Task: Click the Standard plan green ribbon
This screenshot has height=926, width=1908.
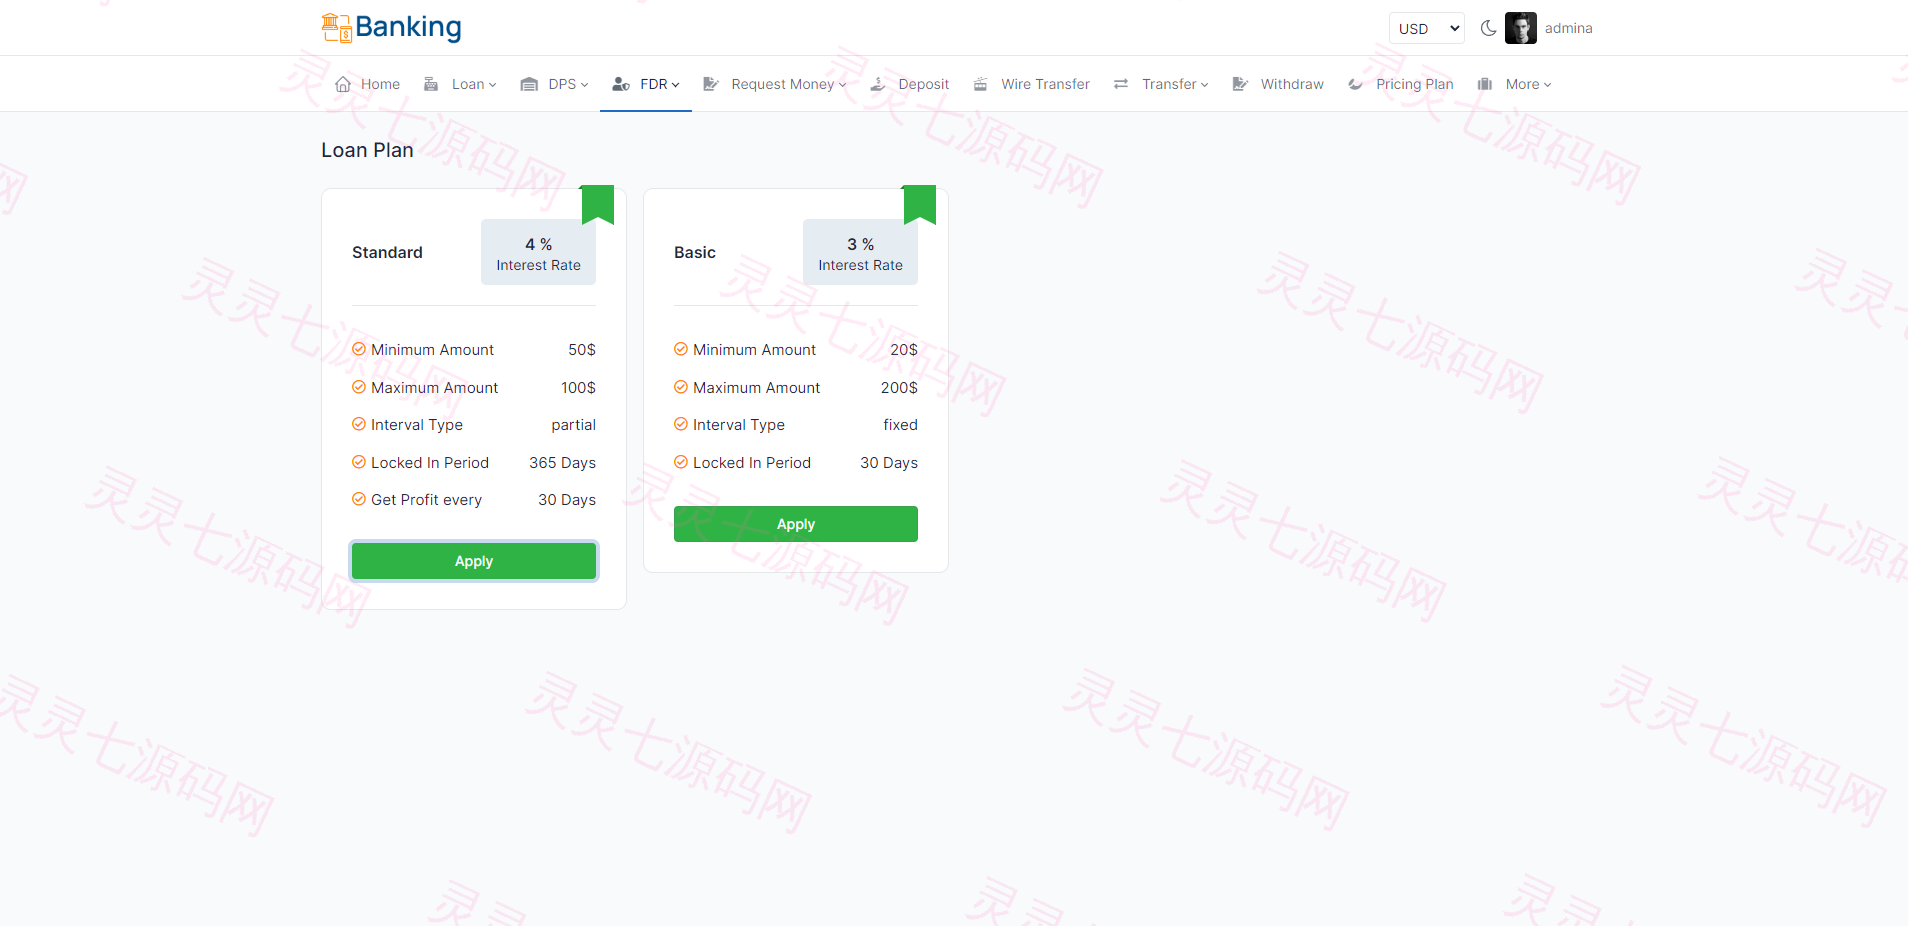Action: (x=597, y=204)
